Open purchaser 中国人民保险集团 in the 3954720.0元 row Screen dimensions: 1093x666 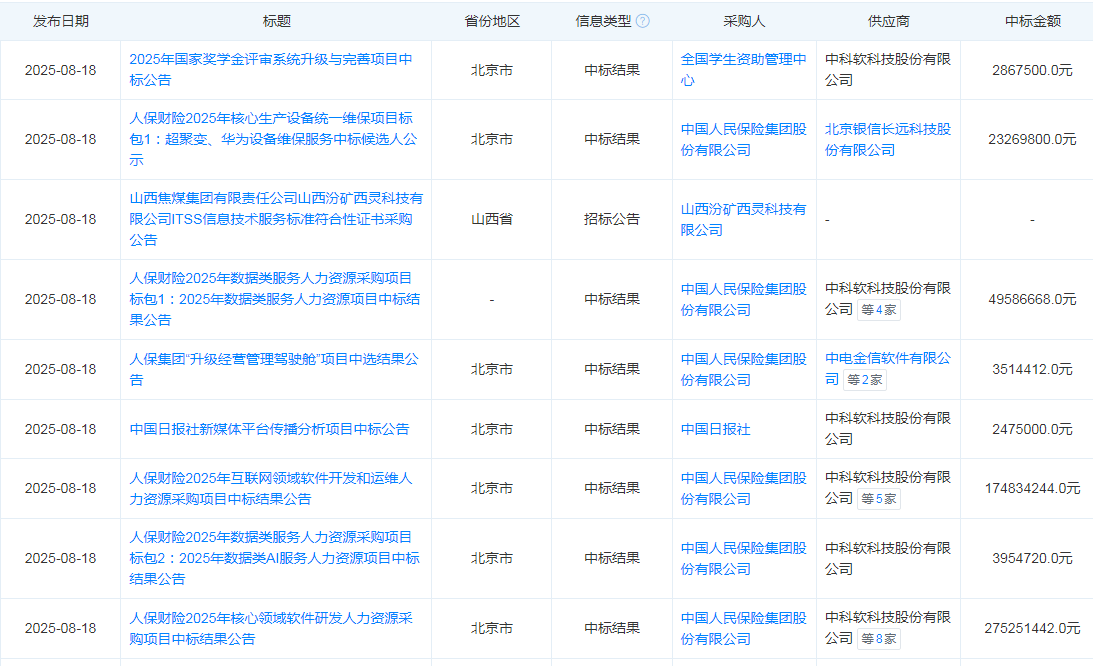tap(744, 559)
